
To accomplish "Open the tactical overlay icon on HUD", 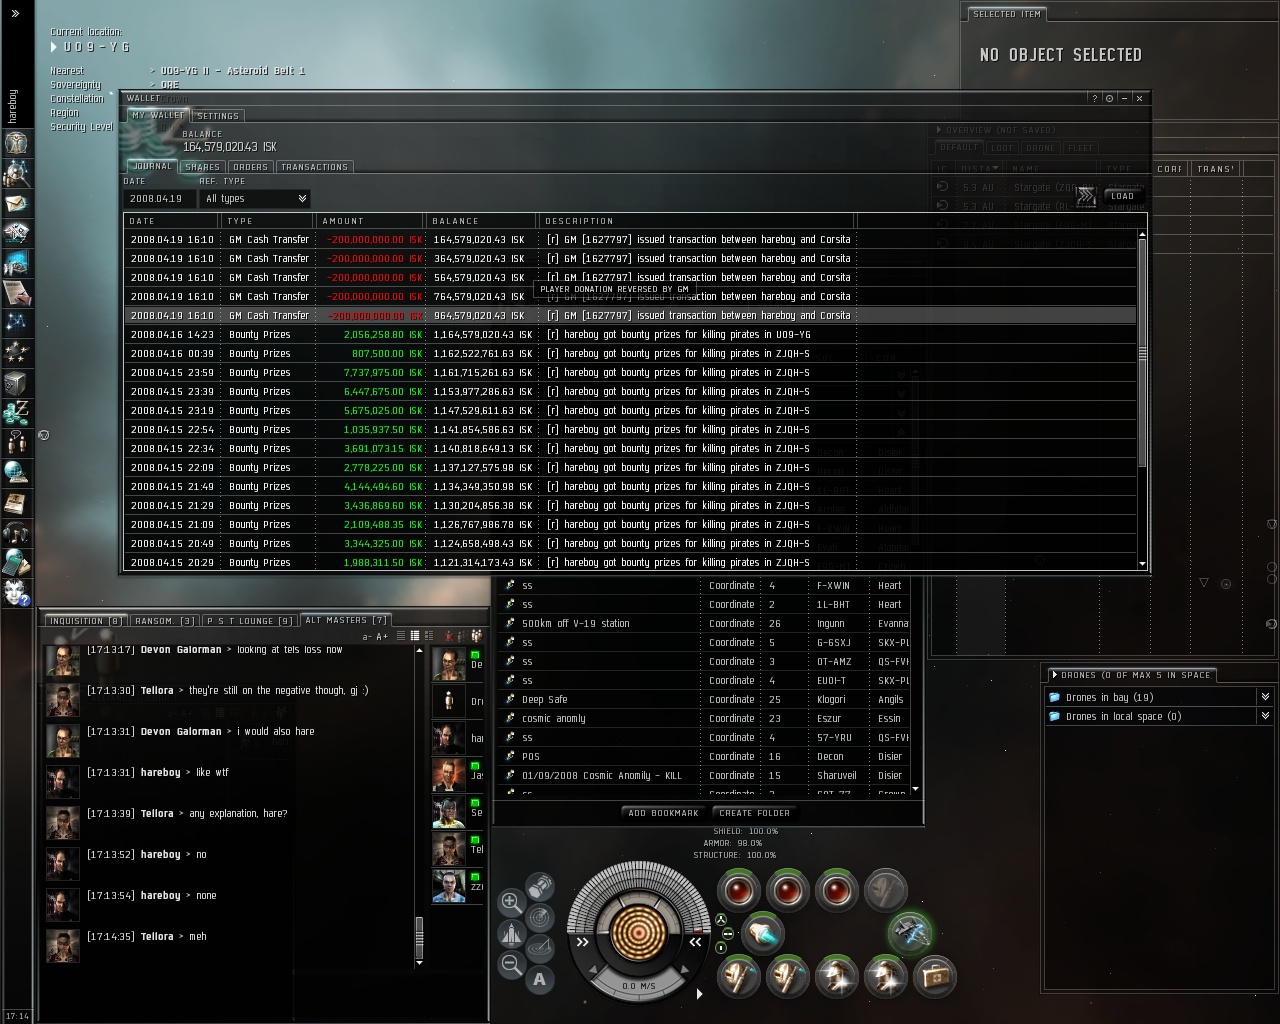I will tap(540, 947).
